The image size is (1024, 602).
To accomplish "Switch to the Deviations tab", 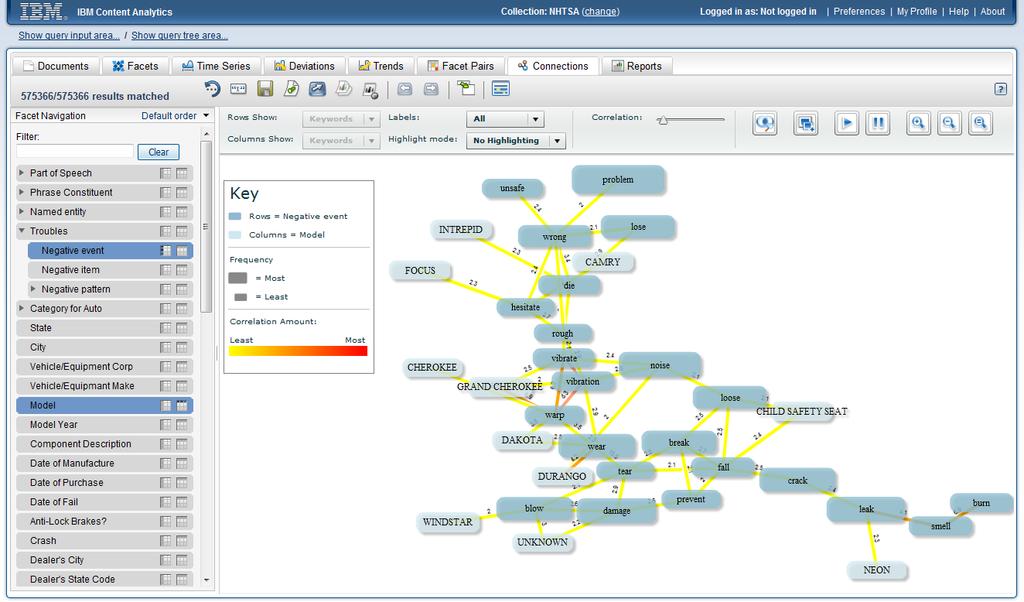I will tap(304, 66).
